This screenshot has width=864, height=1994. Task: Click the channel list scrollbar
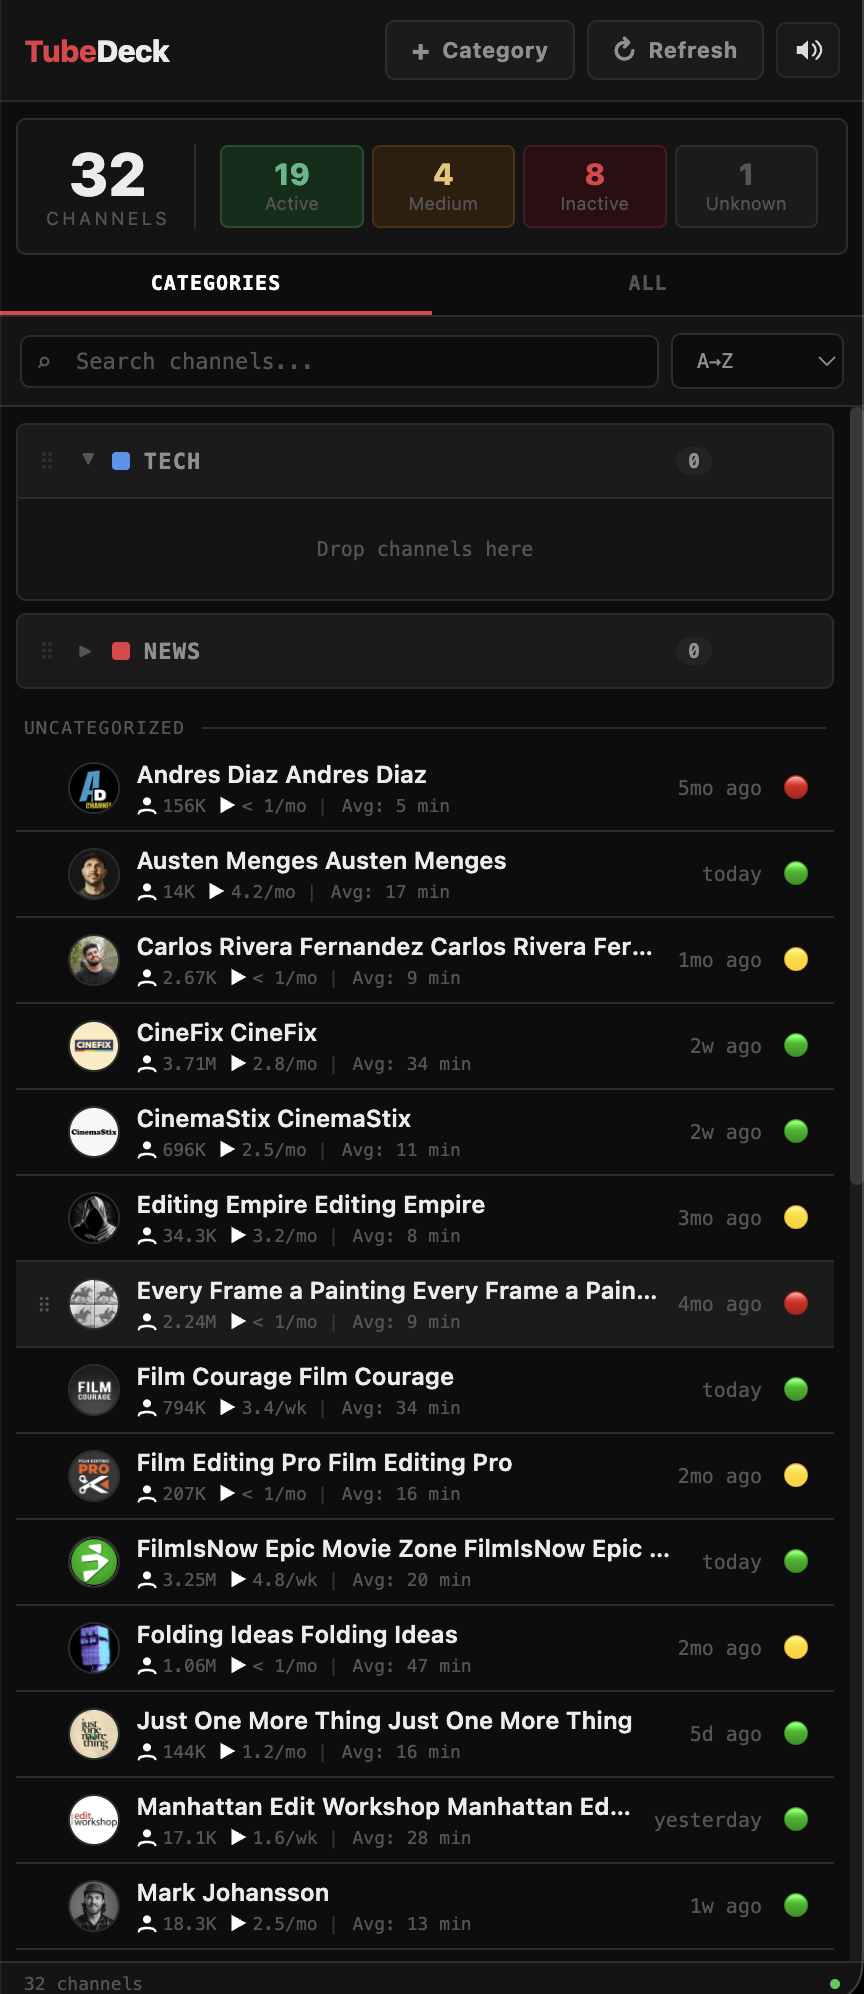856,797
